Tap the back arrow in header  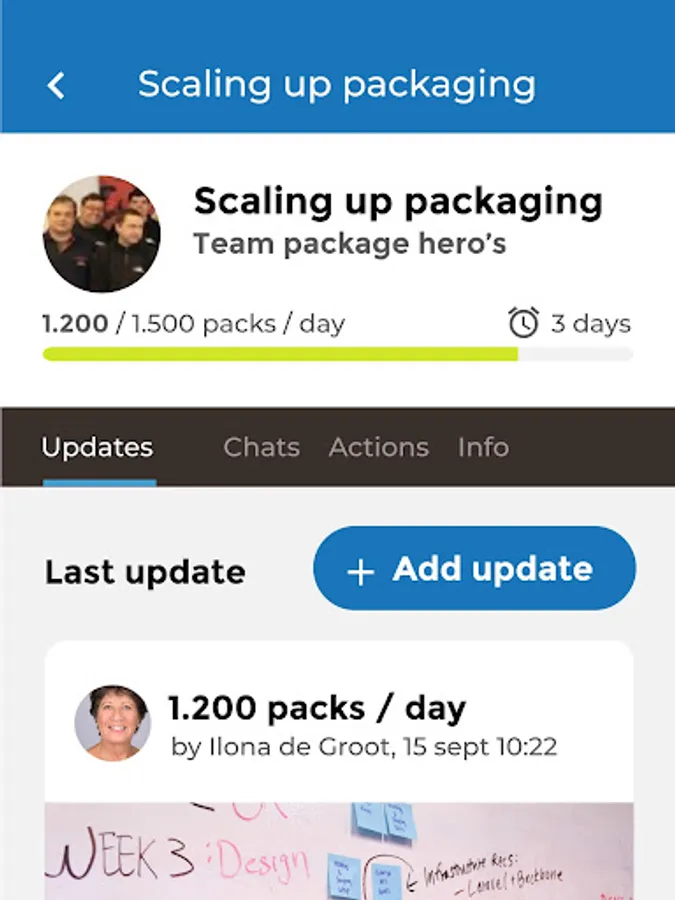[x=56, y=85]
